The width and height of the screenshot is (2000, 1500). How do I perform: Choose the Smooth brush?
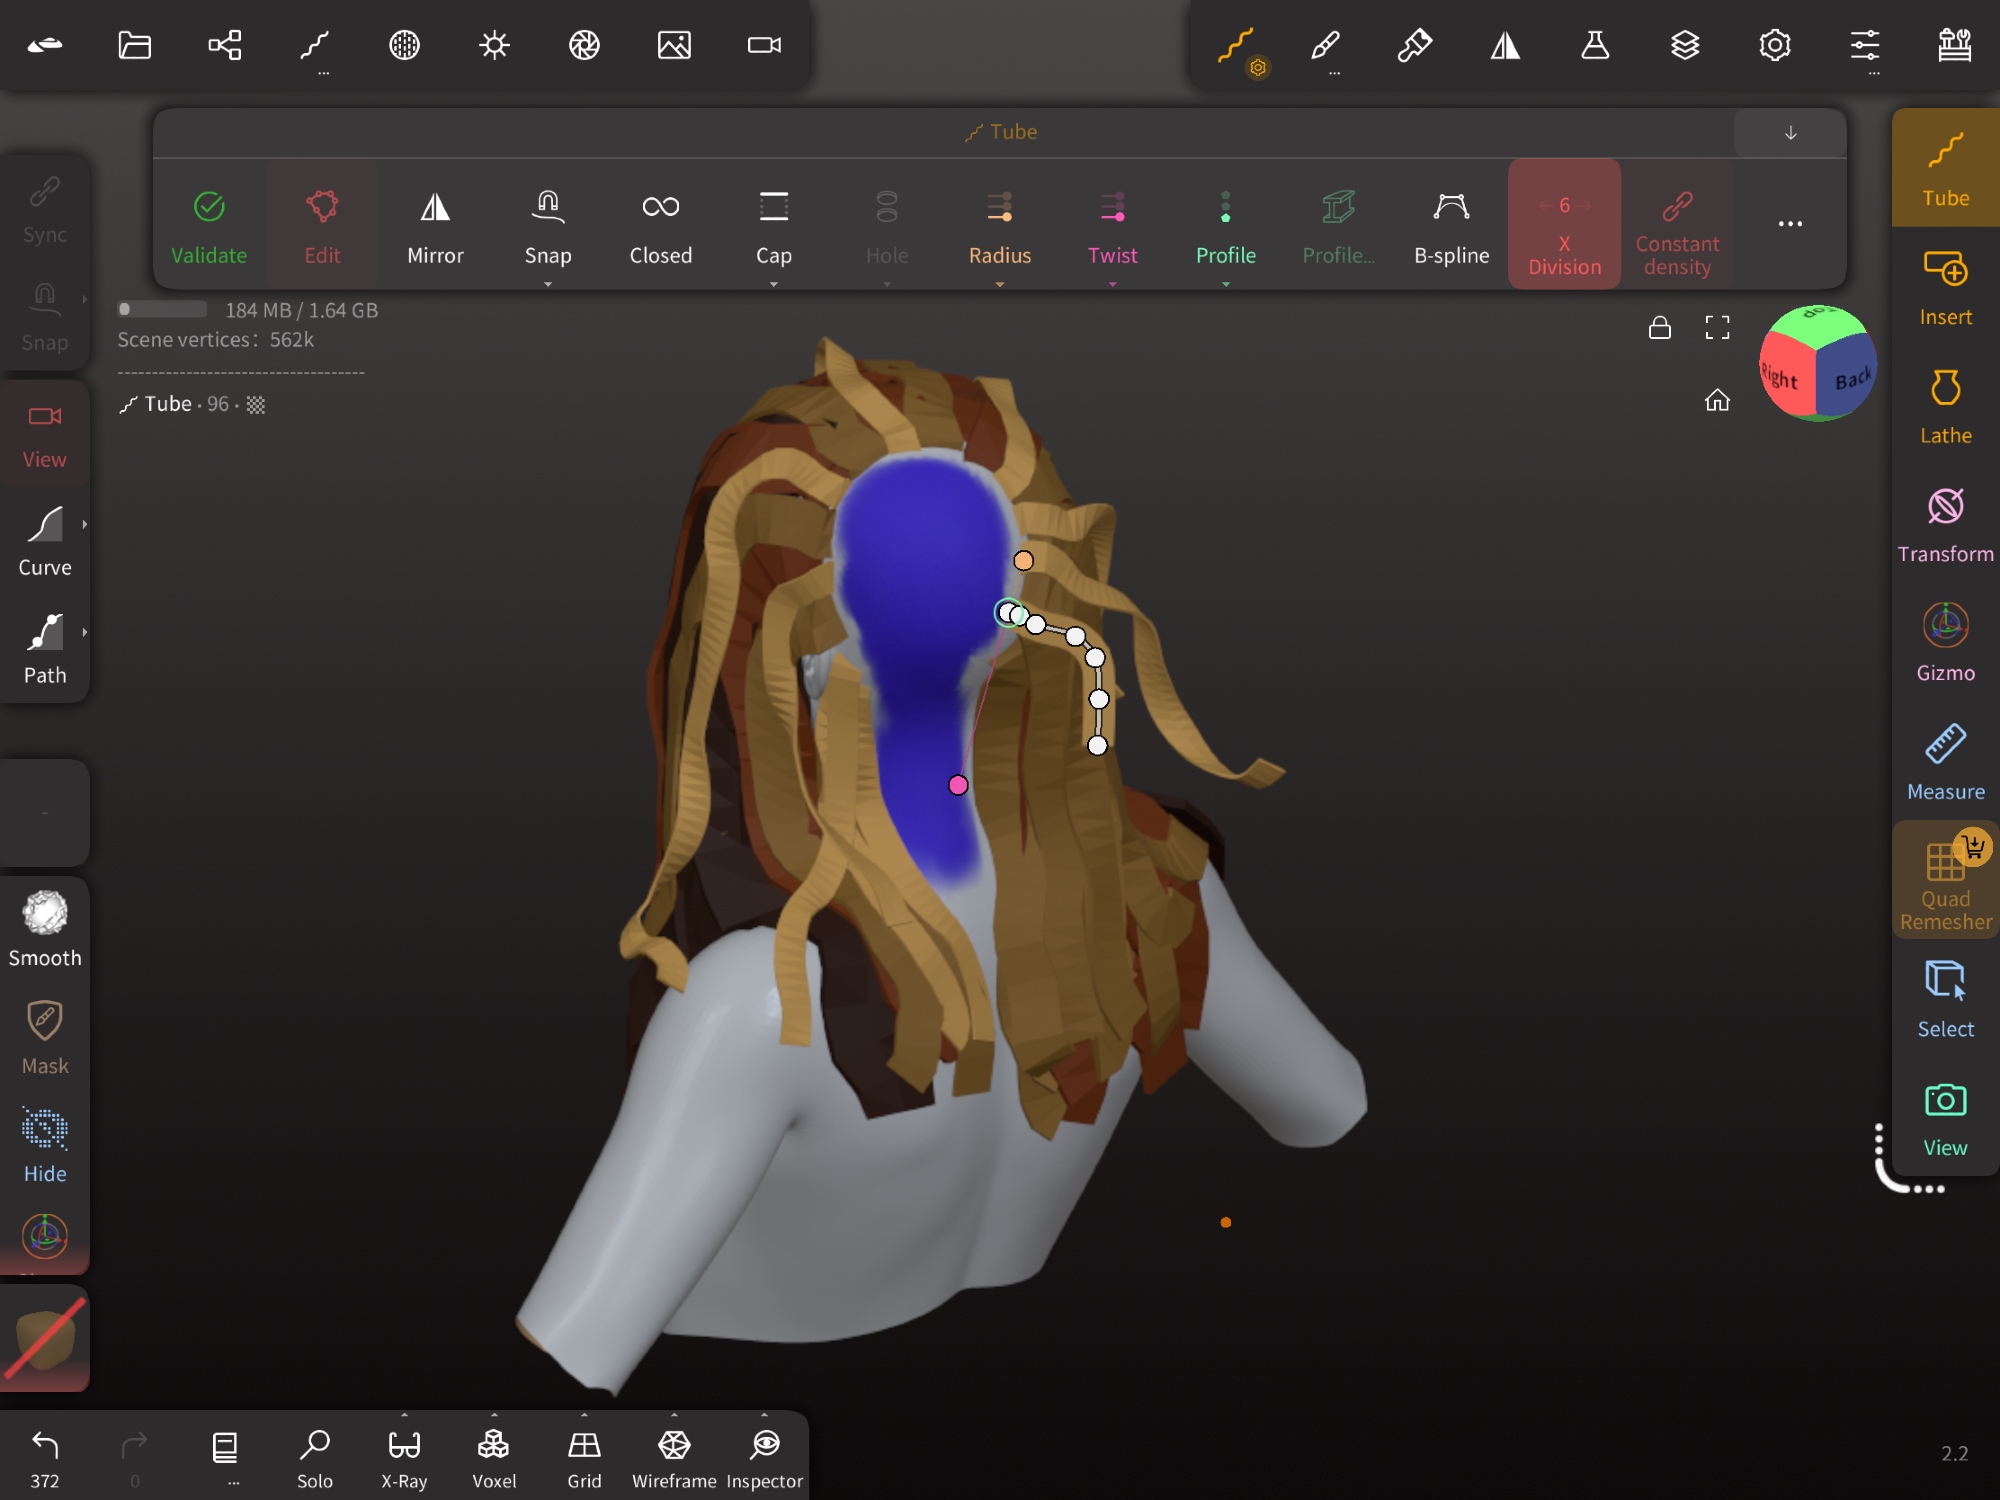[x=45, y=929]
